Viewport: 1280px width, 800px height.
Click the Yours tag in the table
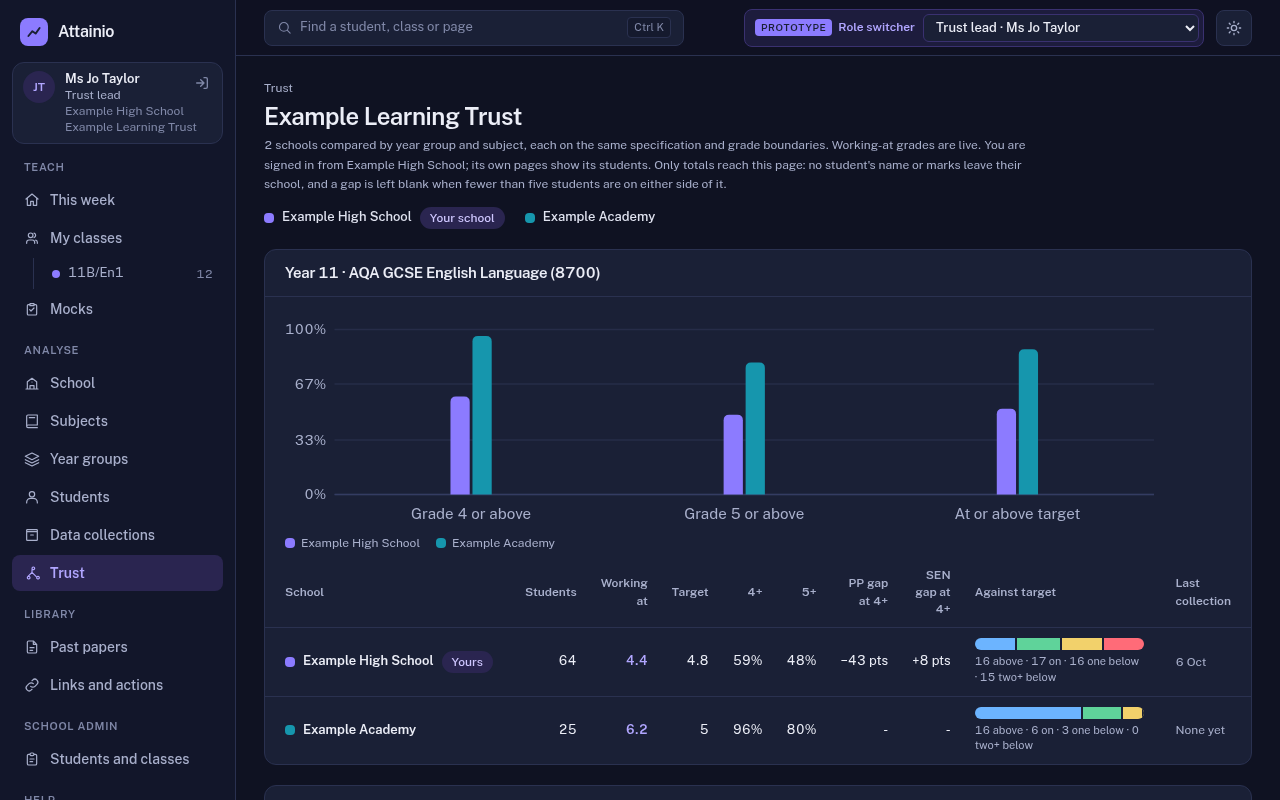(467, 662)
